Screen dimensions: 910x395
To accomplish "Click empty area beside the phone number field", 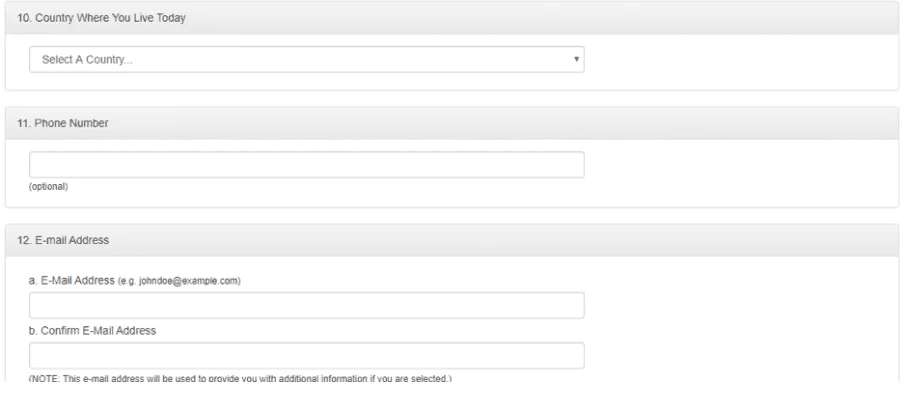I will 740,165.
